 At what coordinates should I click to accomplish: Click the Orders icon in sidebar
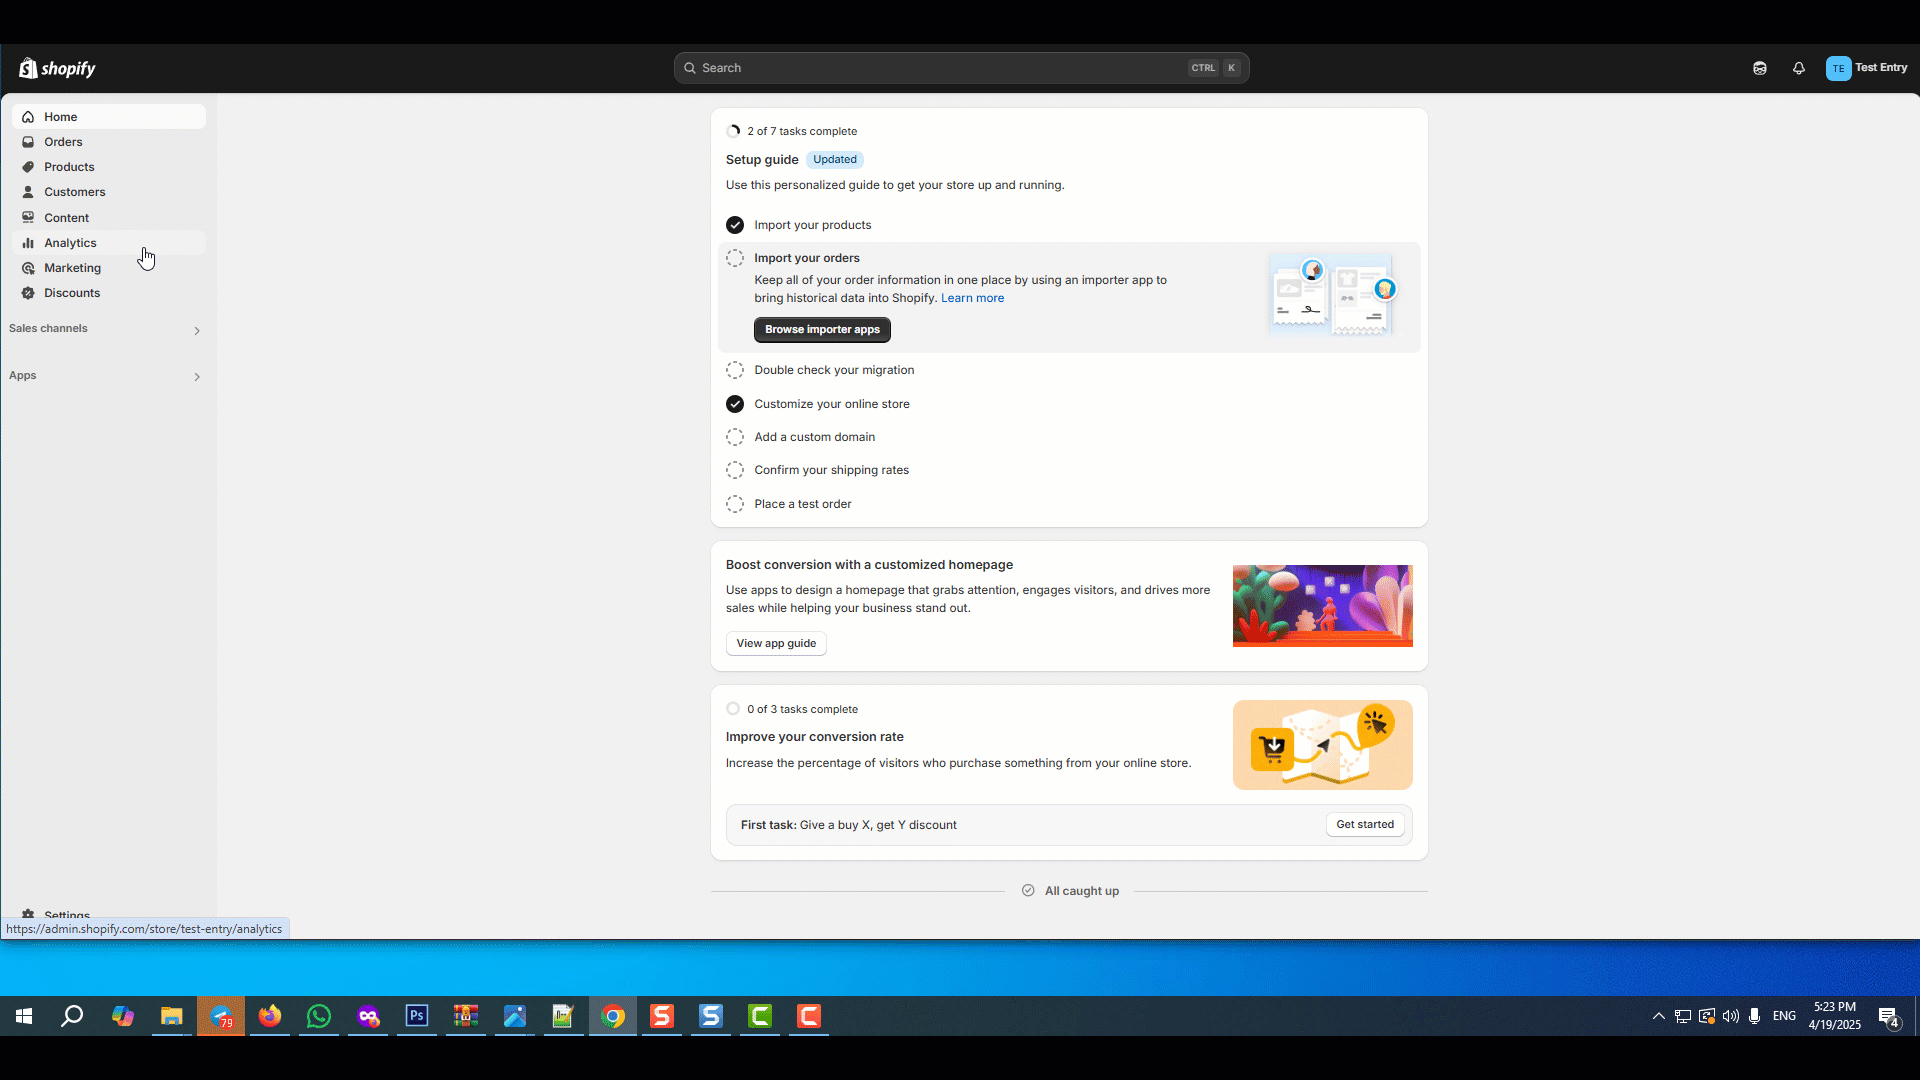pyautogui.click(x=28, y=142)
